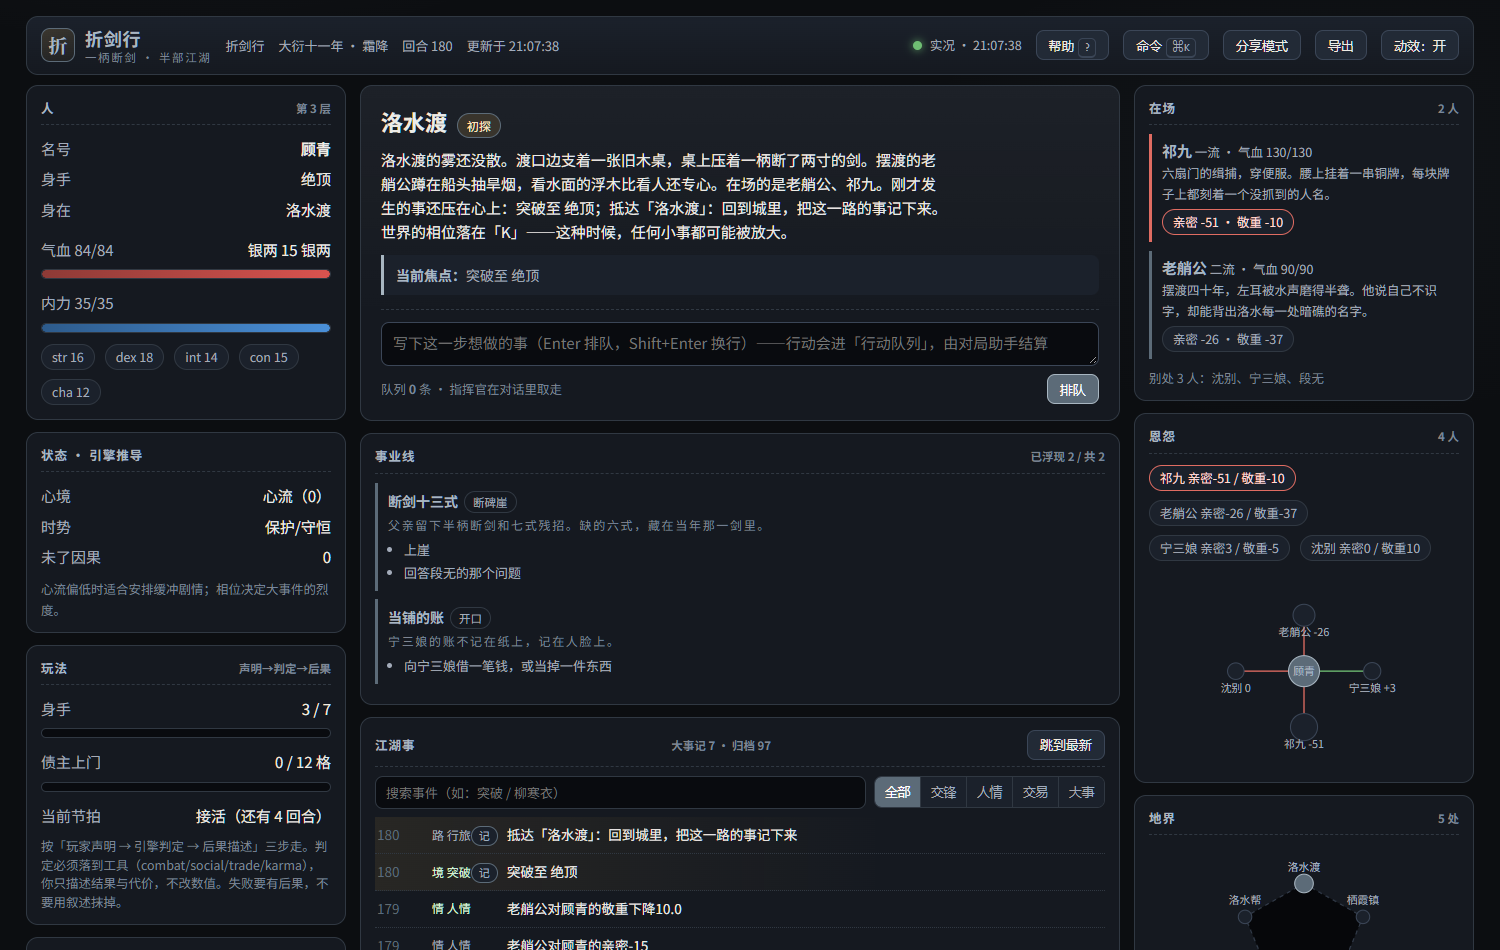Screen dimensions: 1500x950
Task: Focus the 搜索事件 search field
Action: 620,792
